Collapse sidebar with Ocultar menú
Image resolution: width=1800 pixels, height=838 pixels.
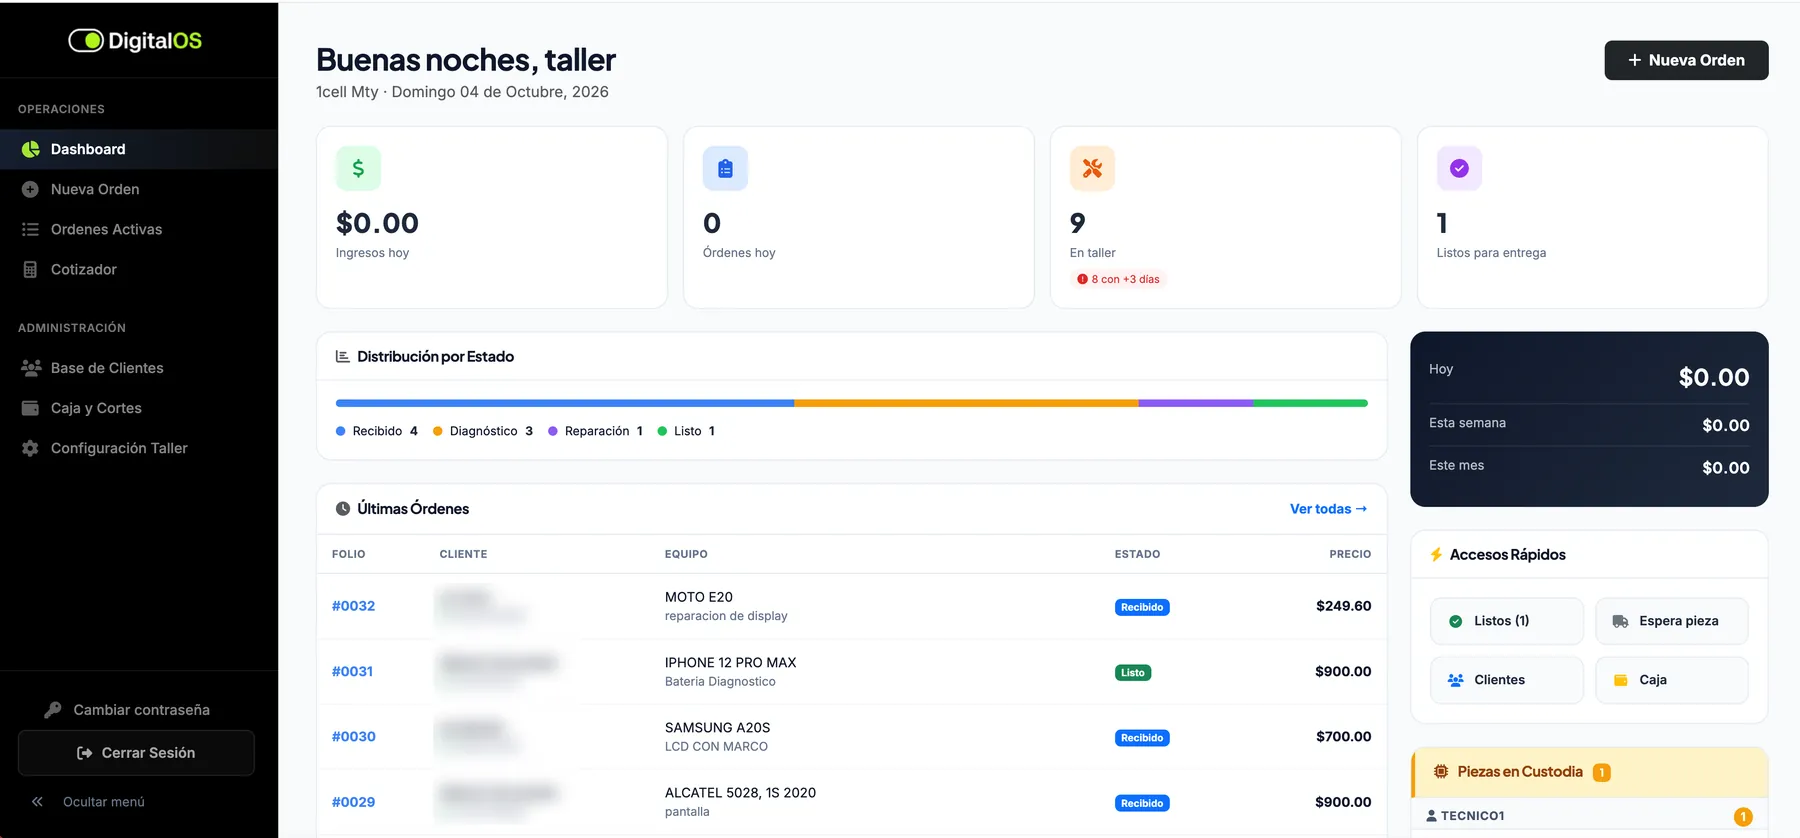coord(88,802)
